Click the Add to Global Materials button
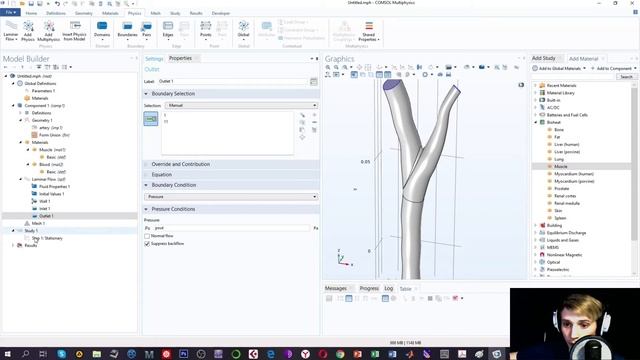Screen dimensions: 640x360 pos(559,69)
